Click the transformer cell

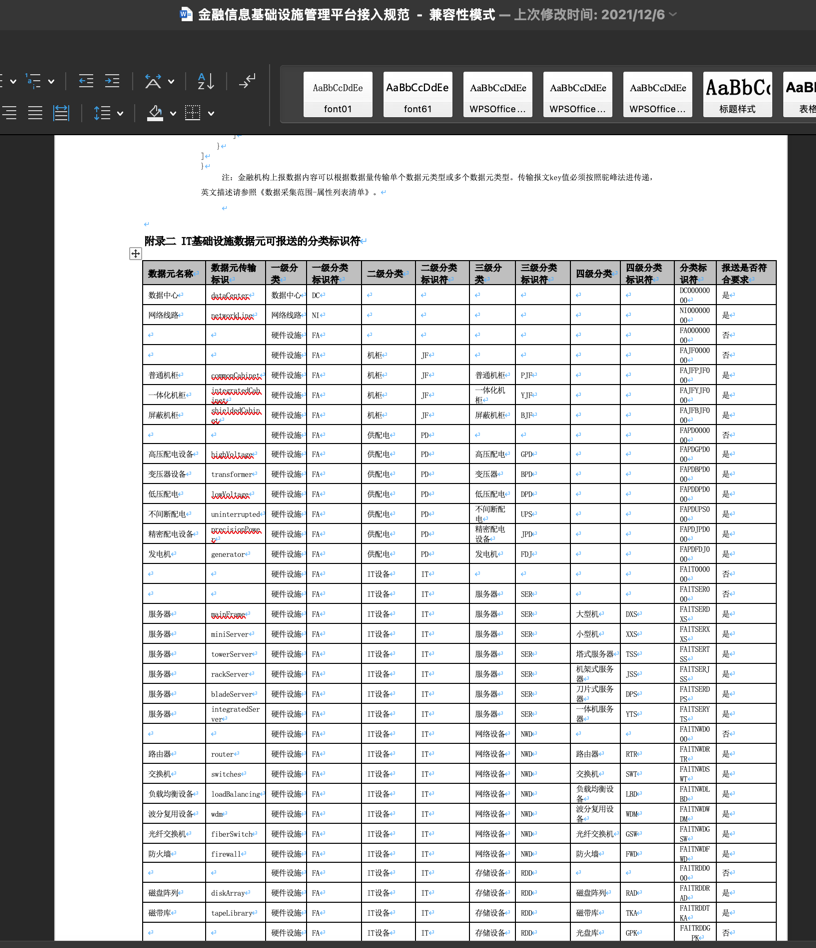[x=236, y=474]
